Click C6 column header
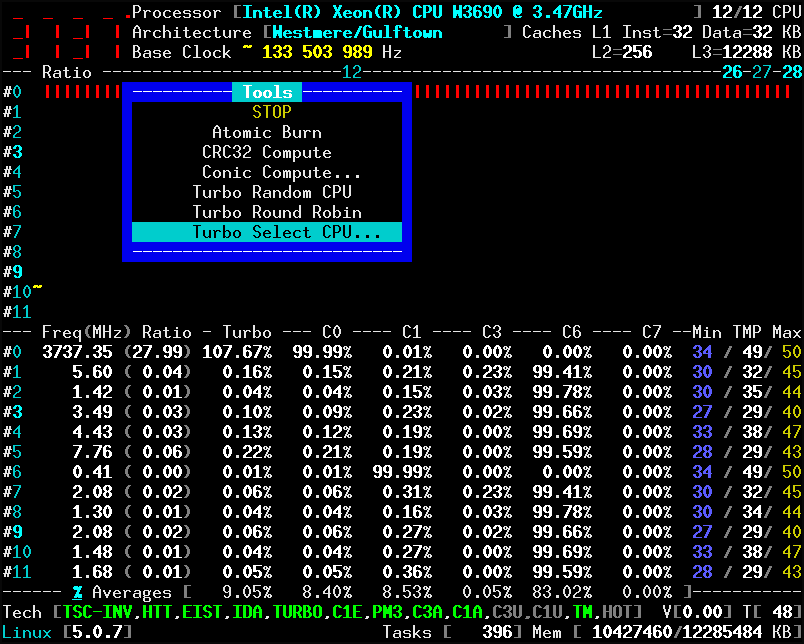The image size is (804, 644). coord(572,332)
